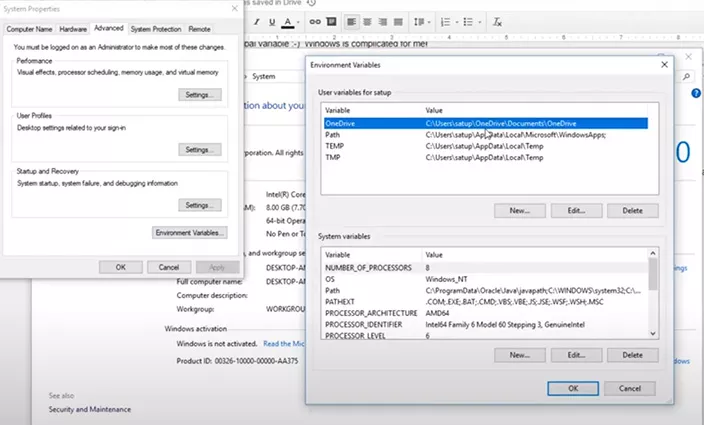This screenshot has height=425, width=704.
Task: Open the line spacing dropdown
Action: 421,22
